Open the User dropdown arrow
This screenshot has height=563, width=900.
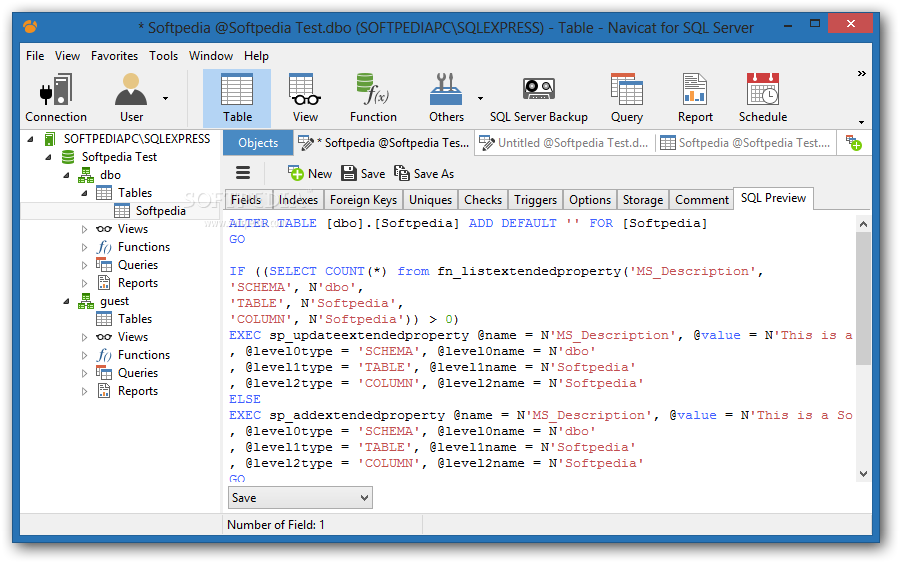coord(165,98)
